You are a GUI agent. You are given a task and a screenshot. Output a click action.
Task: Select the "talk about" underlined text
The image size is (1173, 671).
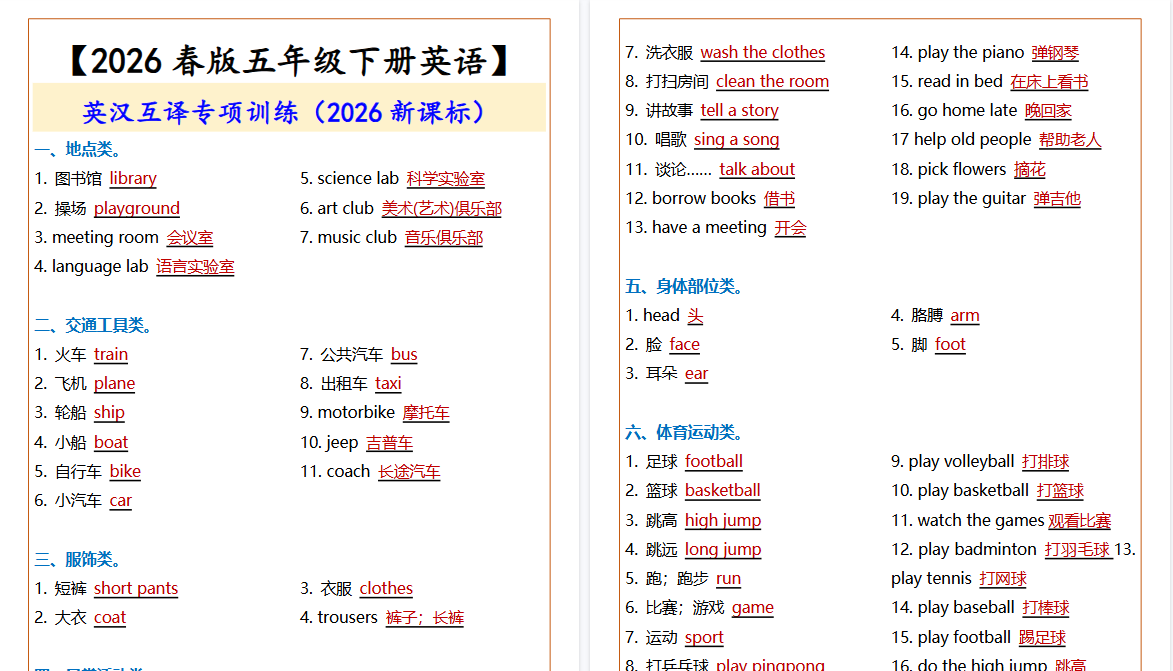(x=757, y=169)
